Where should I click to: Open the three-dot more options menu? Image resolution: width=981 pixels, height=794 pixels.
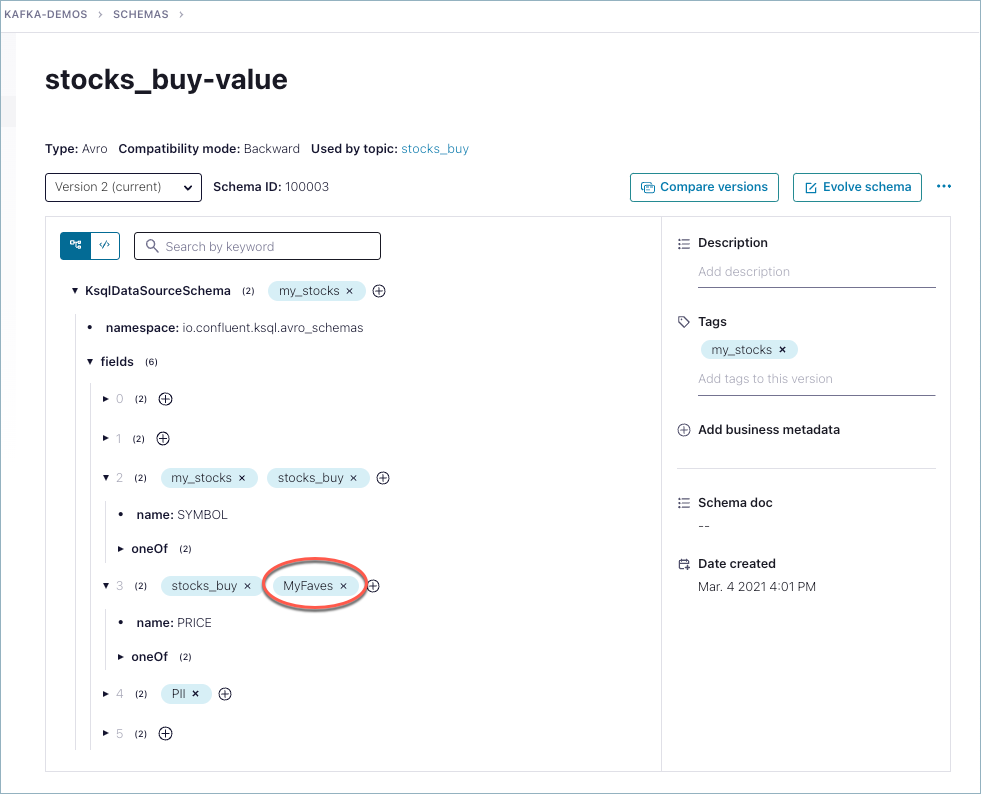[x=943, y=187]
